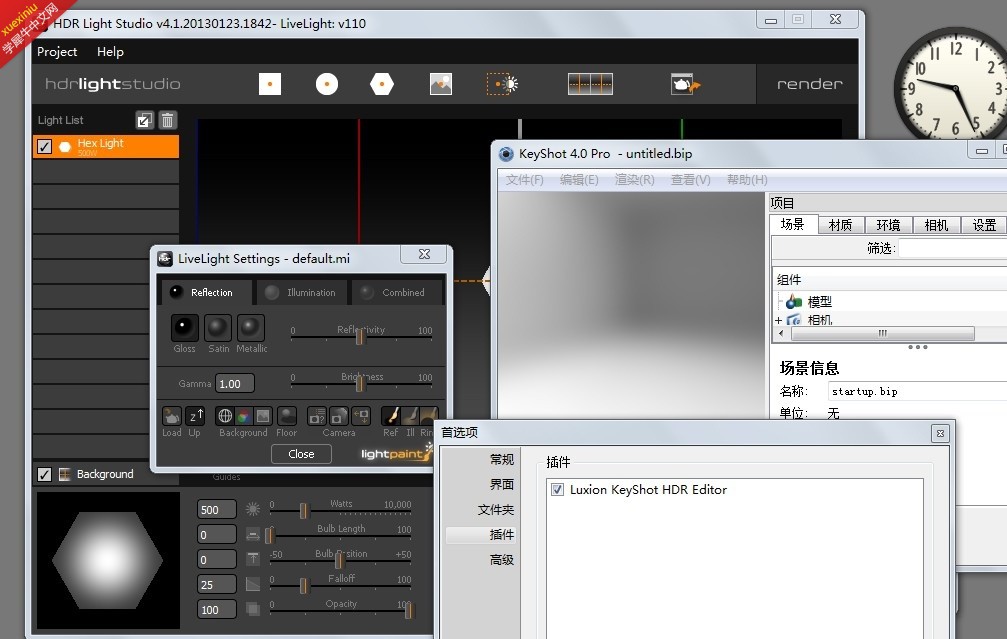The image size is (1007, 639).
Task: Switch to the 材质 tab in KeyShot
Action: coord(841,225)
